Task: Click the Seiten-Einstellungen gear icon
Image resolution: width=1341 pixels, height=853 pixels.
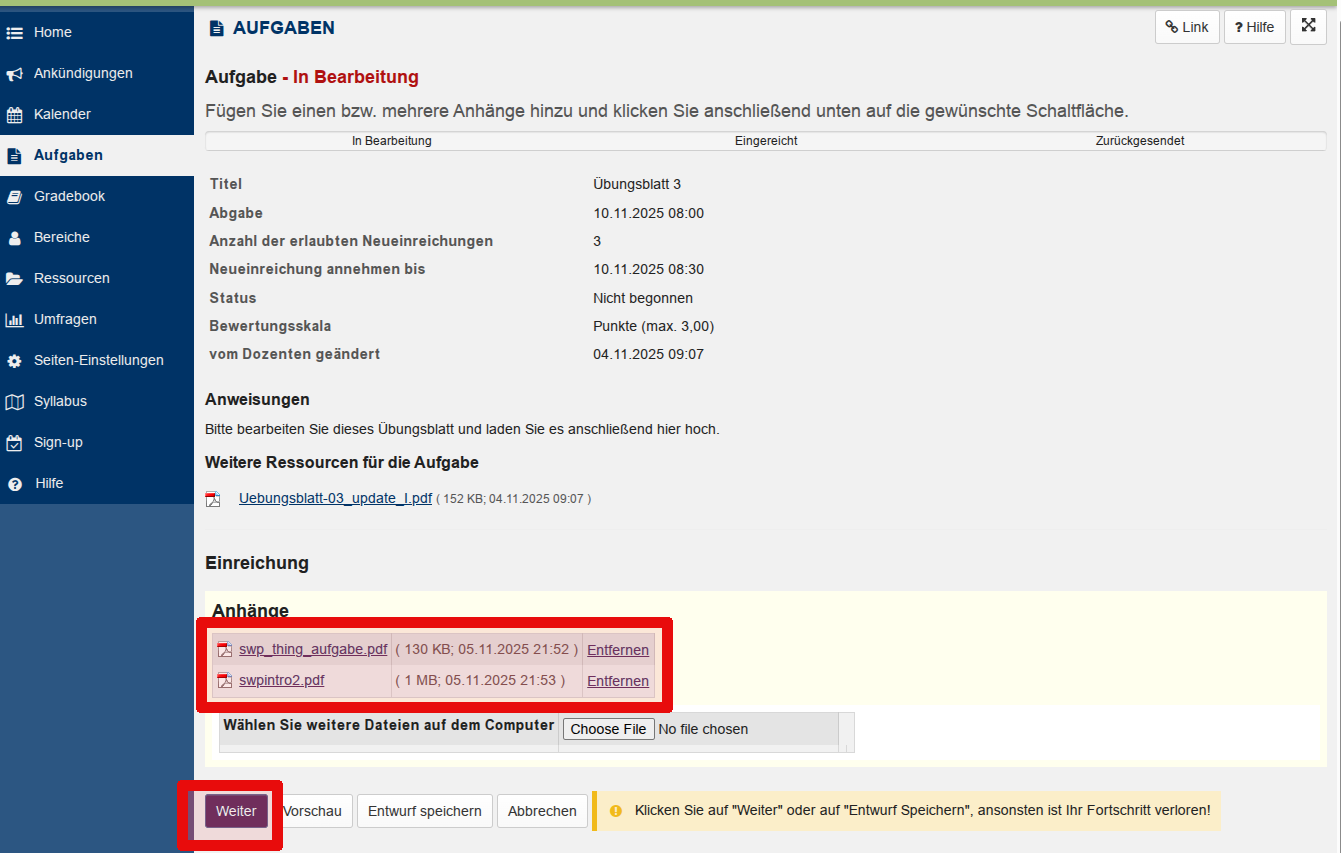Action: click(15, 361)
